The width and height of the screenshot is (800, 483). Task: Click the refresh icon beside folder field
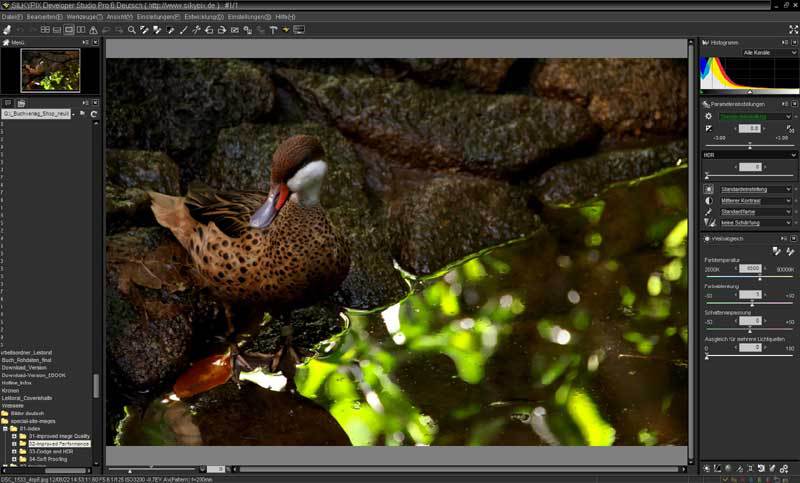point(94,114)
